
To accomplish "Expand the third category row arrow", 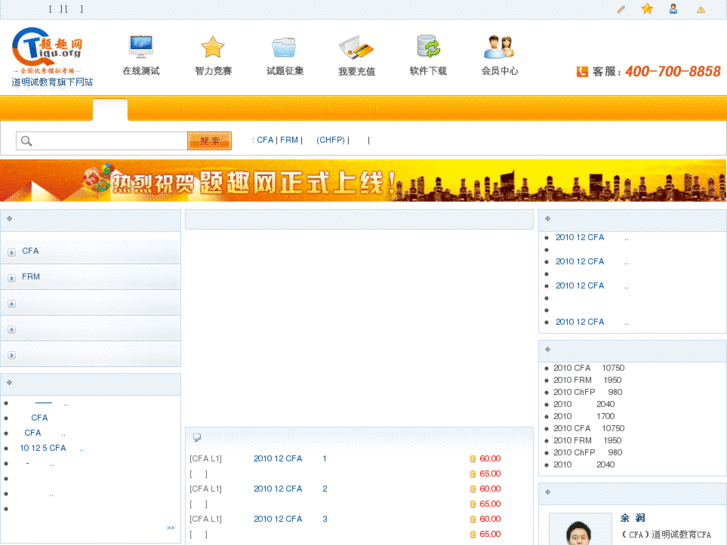I will tap(12, 304).
